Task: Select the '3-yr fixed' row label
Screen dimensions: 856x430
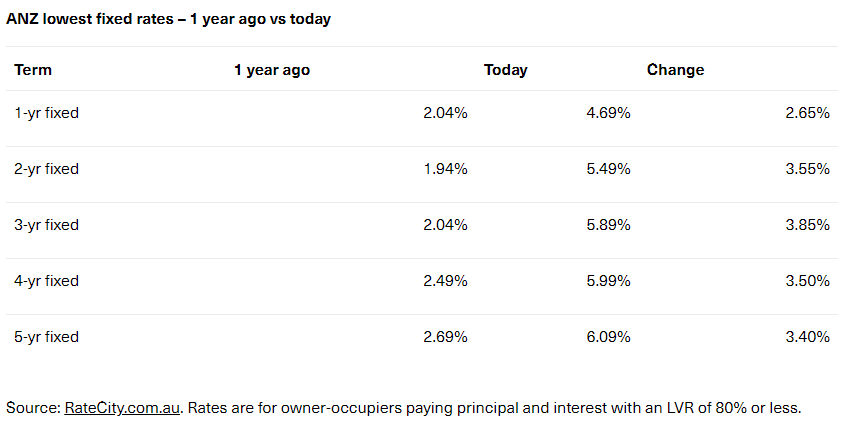Action: 46,225
